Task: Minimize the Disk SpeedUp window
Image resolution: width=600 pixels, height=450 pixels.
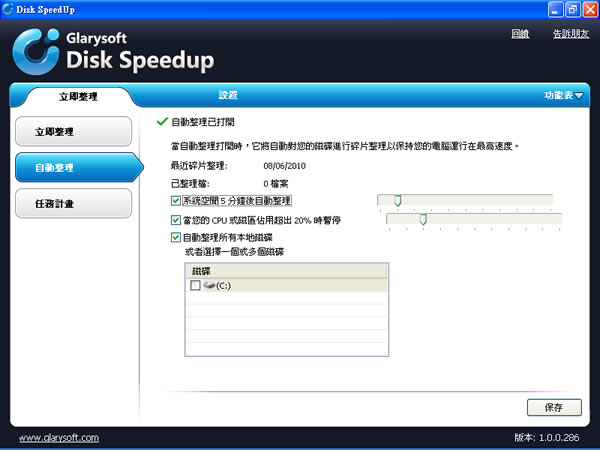Action: pos(556,10)
